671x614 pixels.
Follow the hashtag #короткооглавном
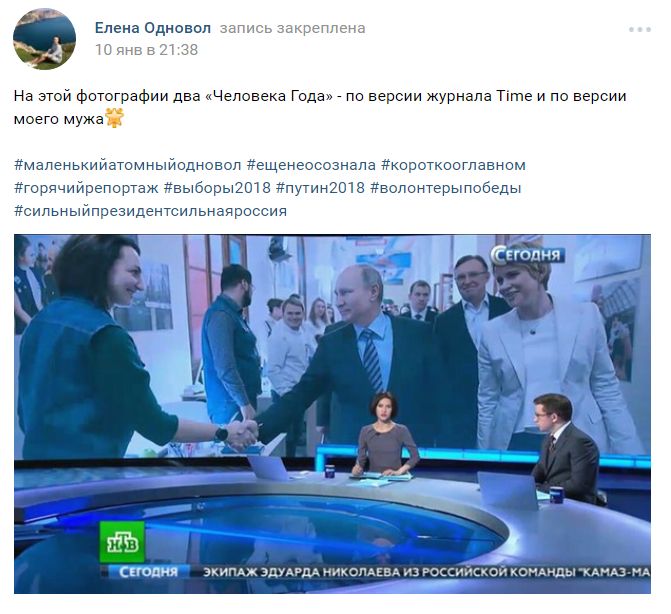453,165
